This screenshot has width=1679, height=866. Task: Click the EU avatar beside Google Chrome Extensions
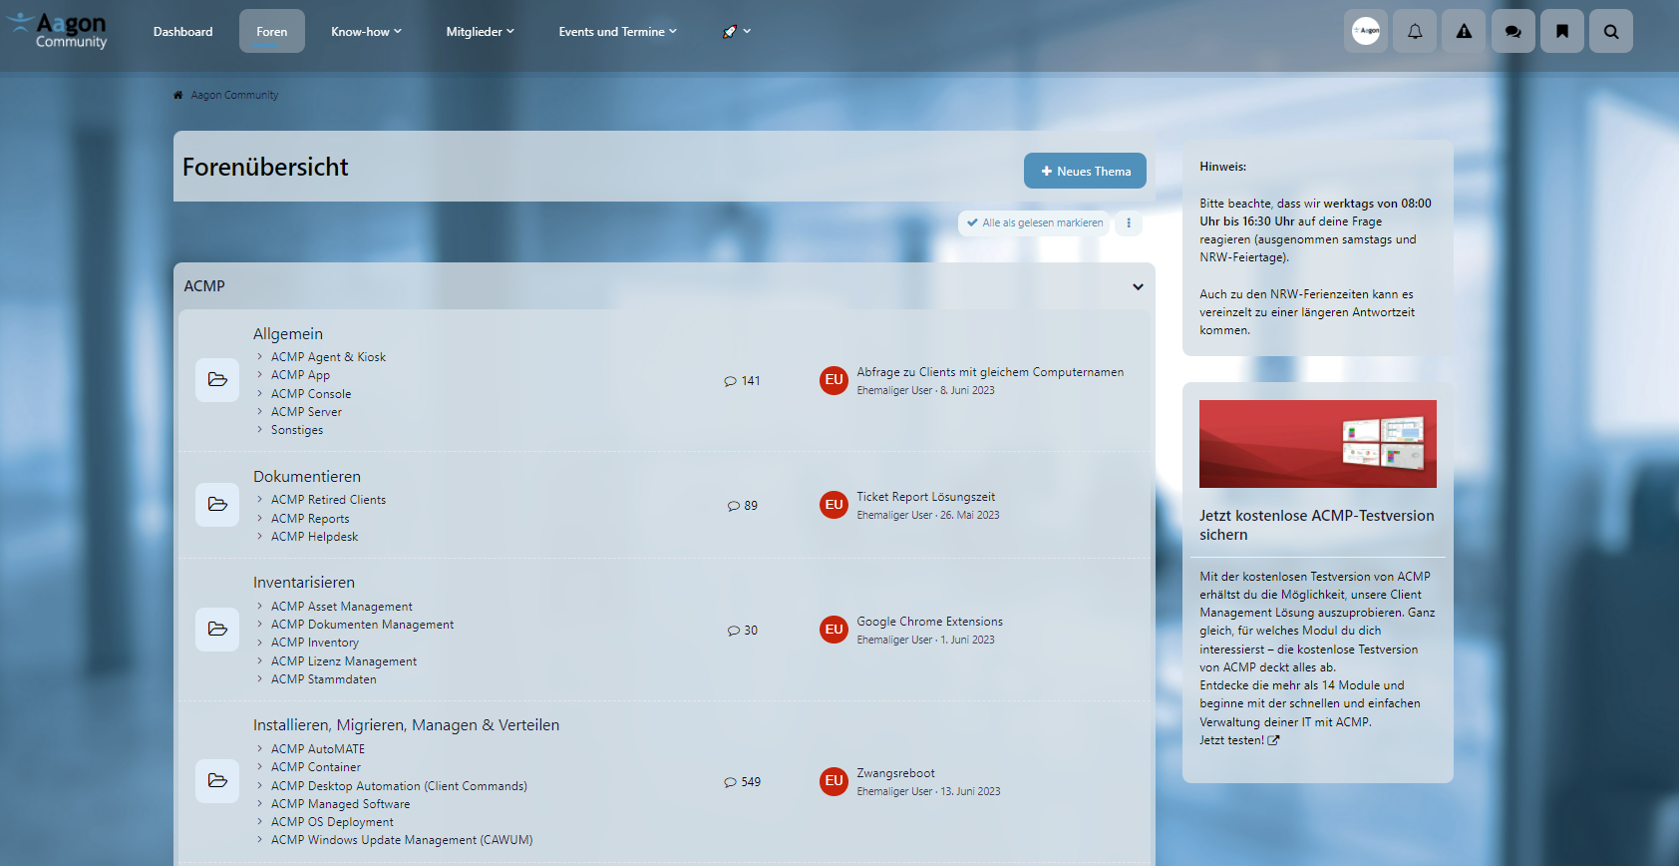click(x=834, y=629)
